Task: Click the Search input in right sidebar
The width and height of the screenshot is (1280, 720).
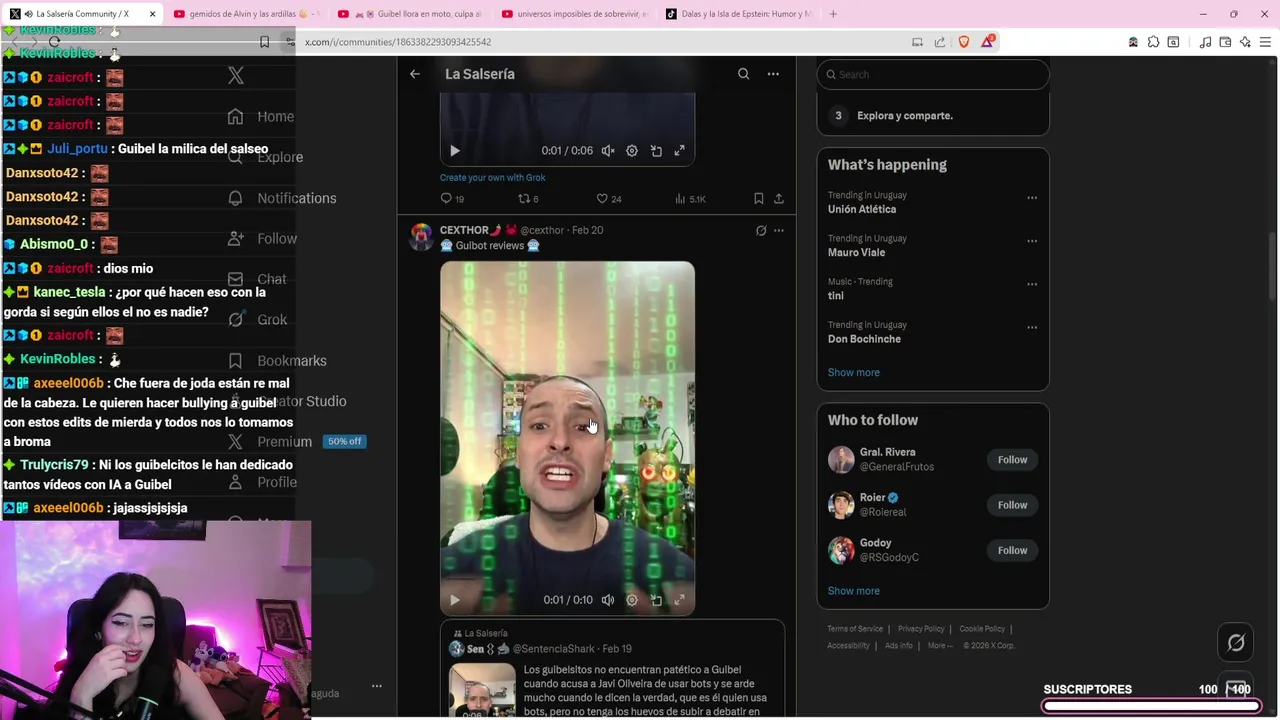Action: pos(933,74)
